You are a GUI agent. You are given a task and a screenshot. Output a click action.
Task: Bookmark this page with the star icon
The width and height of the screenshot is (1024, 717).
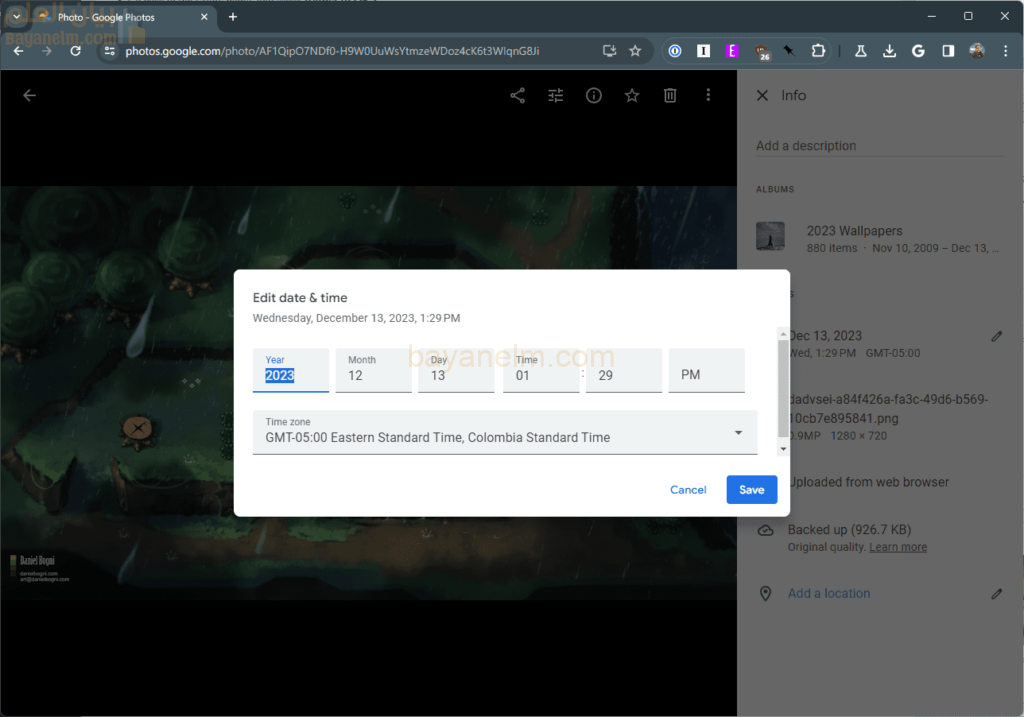tap(635, 51)
